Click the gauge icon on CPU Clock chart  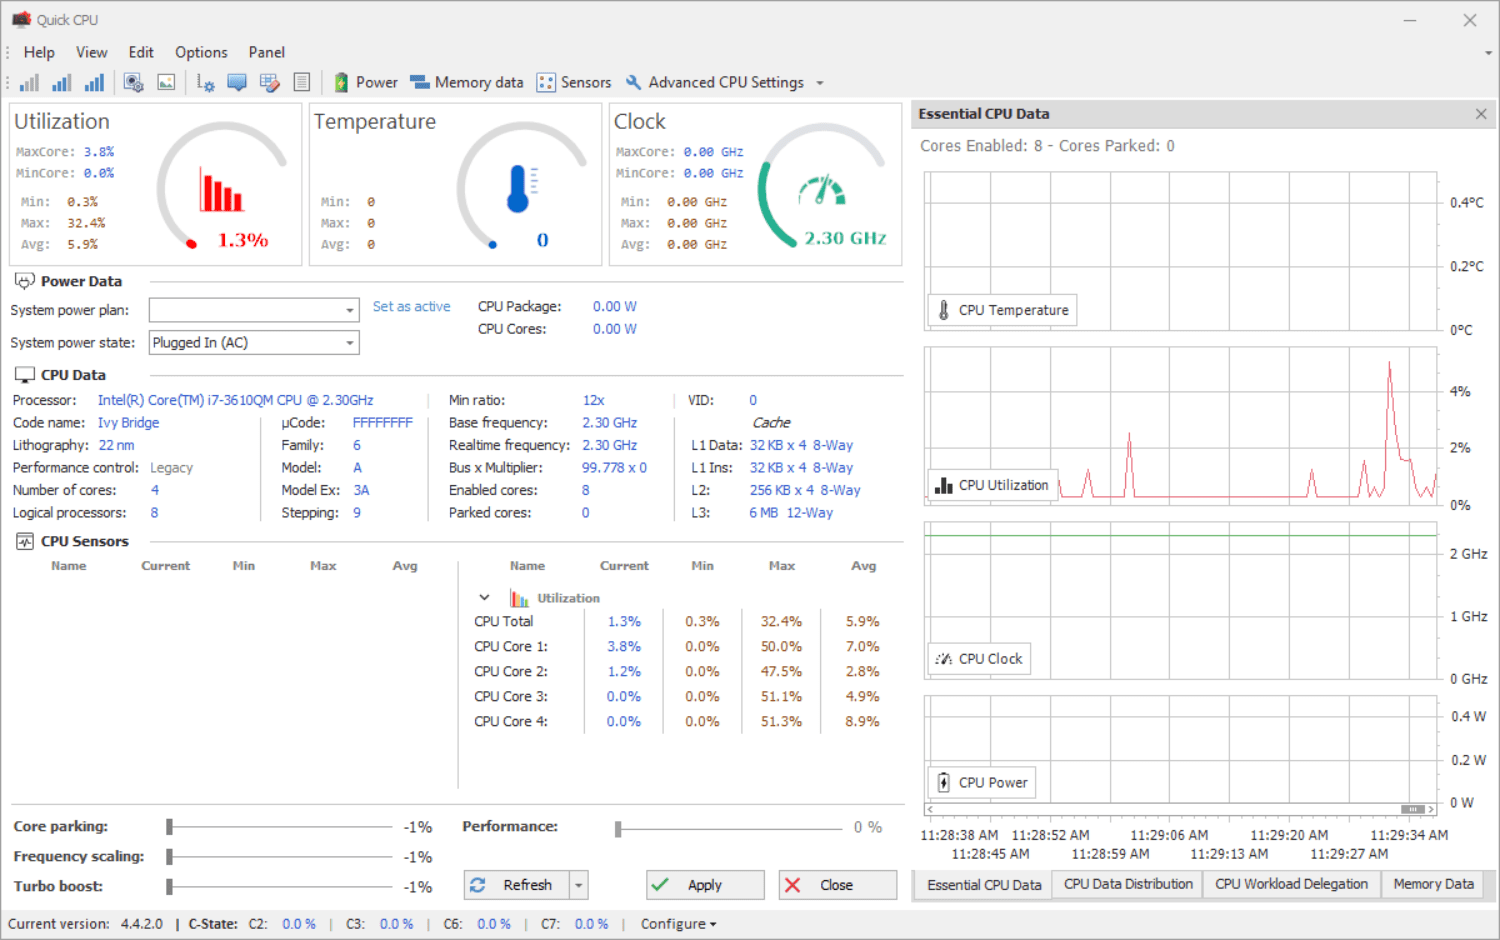point(943,659)
